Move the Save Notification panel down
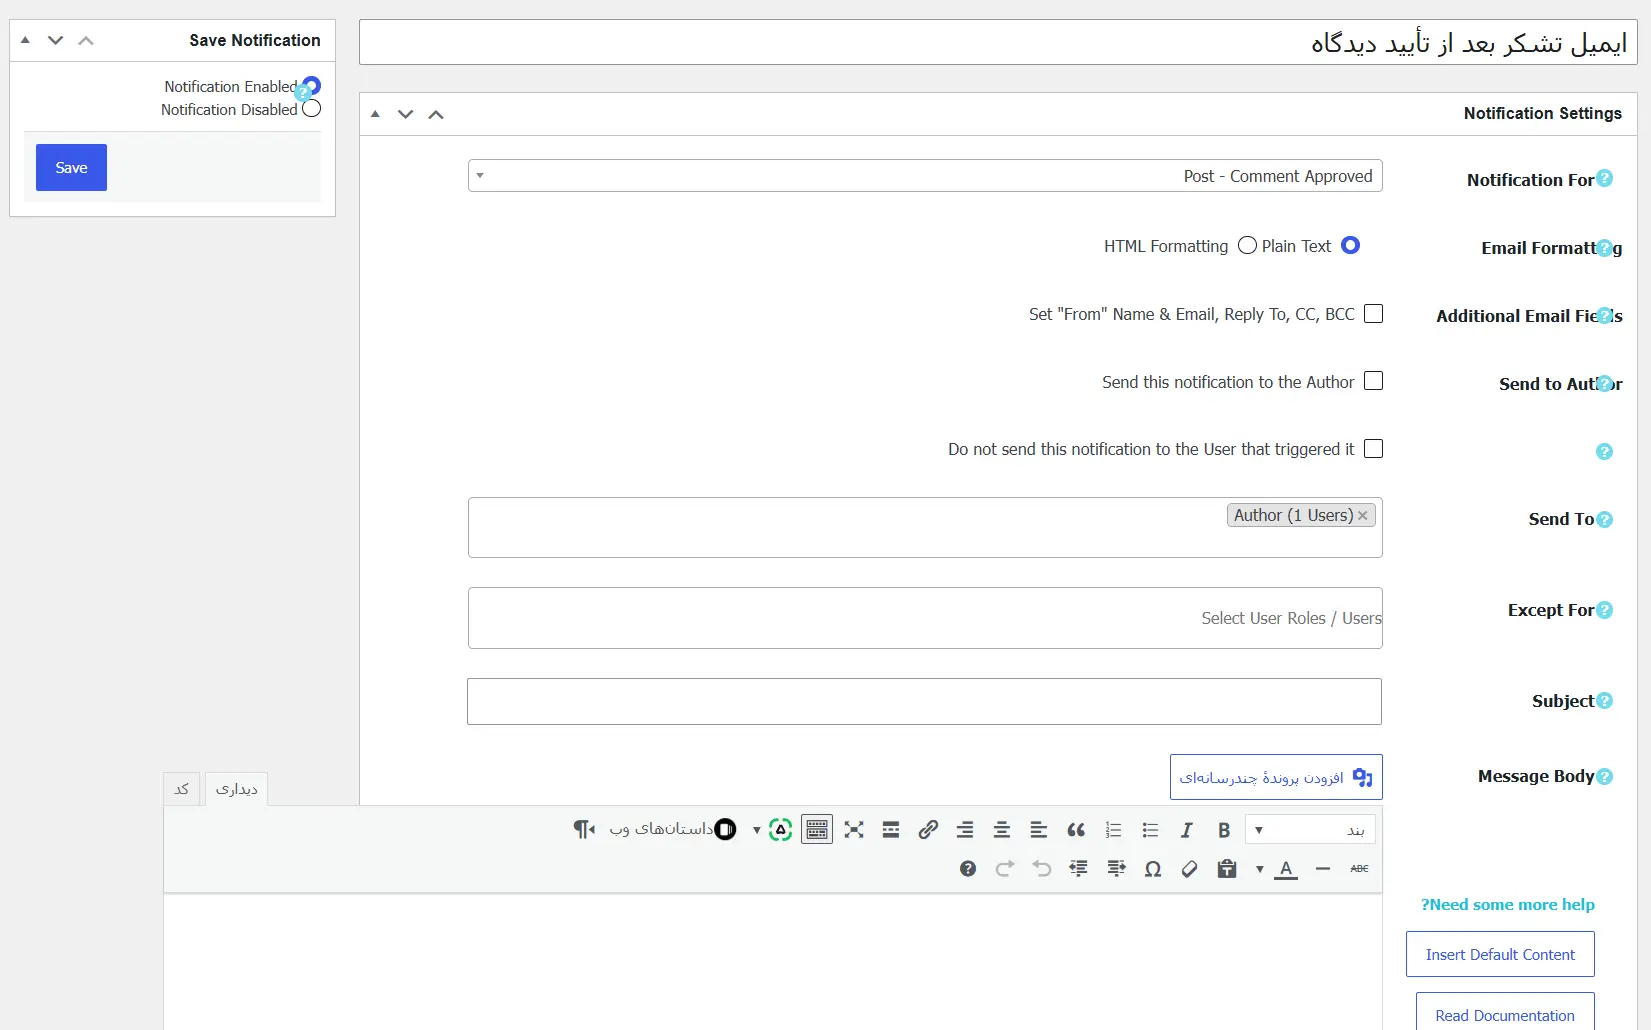Screen dimensions: 1651x1030 pyautogui.click(x=56, y=40)
